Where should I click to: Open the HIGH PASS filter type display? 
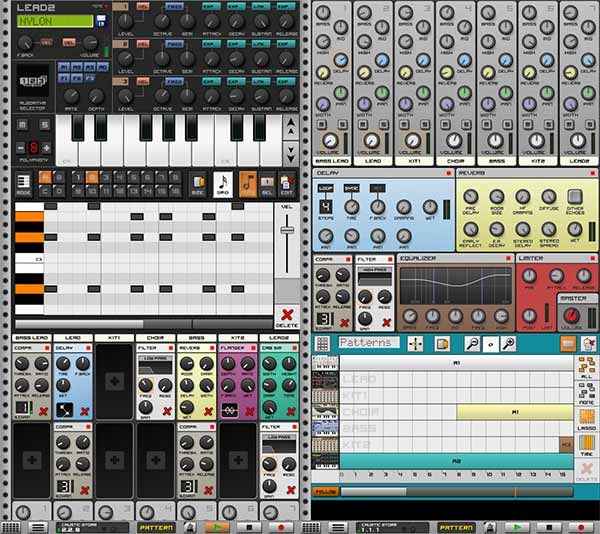coord(375,277)
